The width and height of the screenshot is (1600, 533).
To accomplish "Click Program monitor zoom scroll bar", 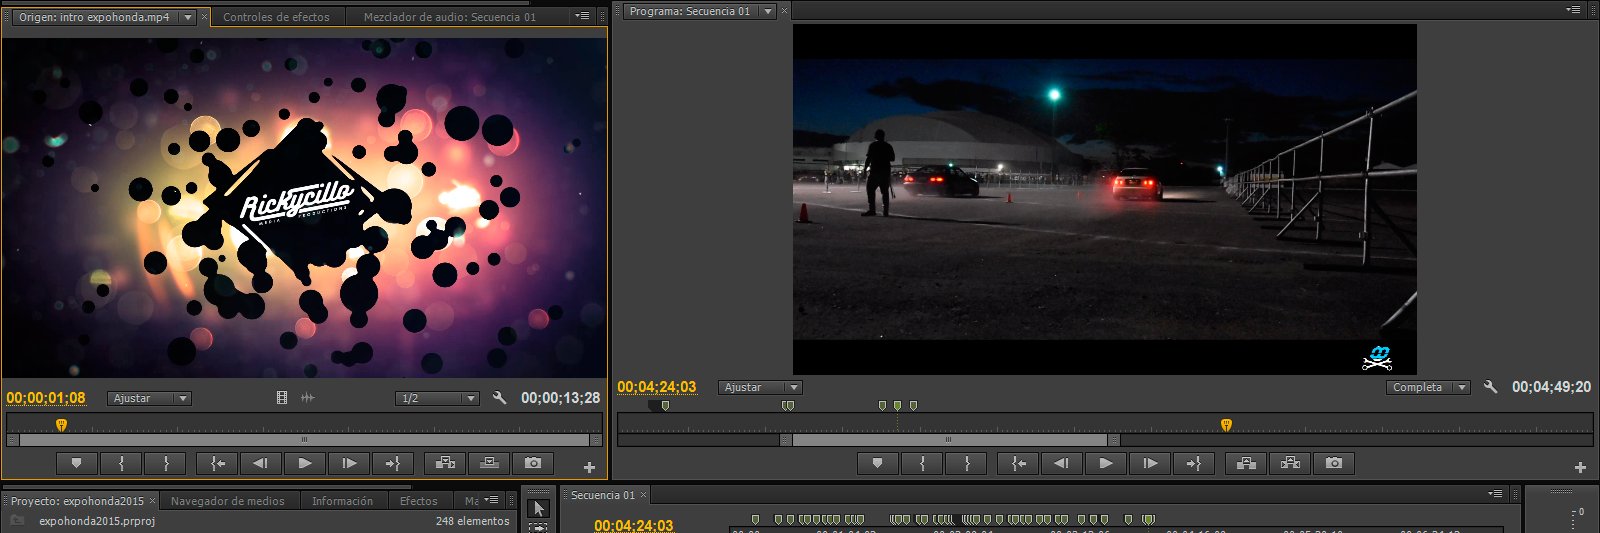I will (949, 439).
